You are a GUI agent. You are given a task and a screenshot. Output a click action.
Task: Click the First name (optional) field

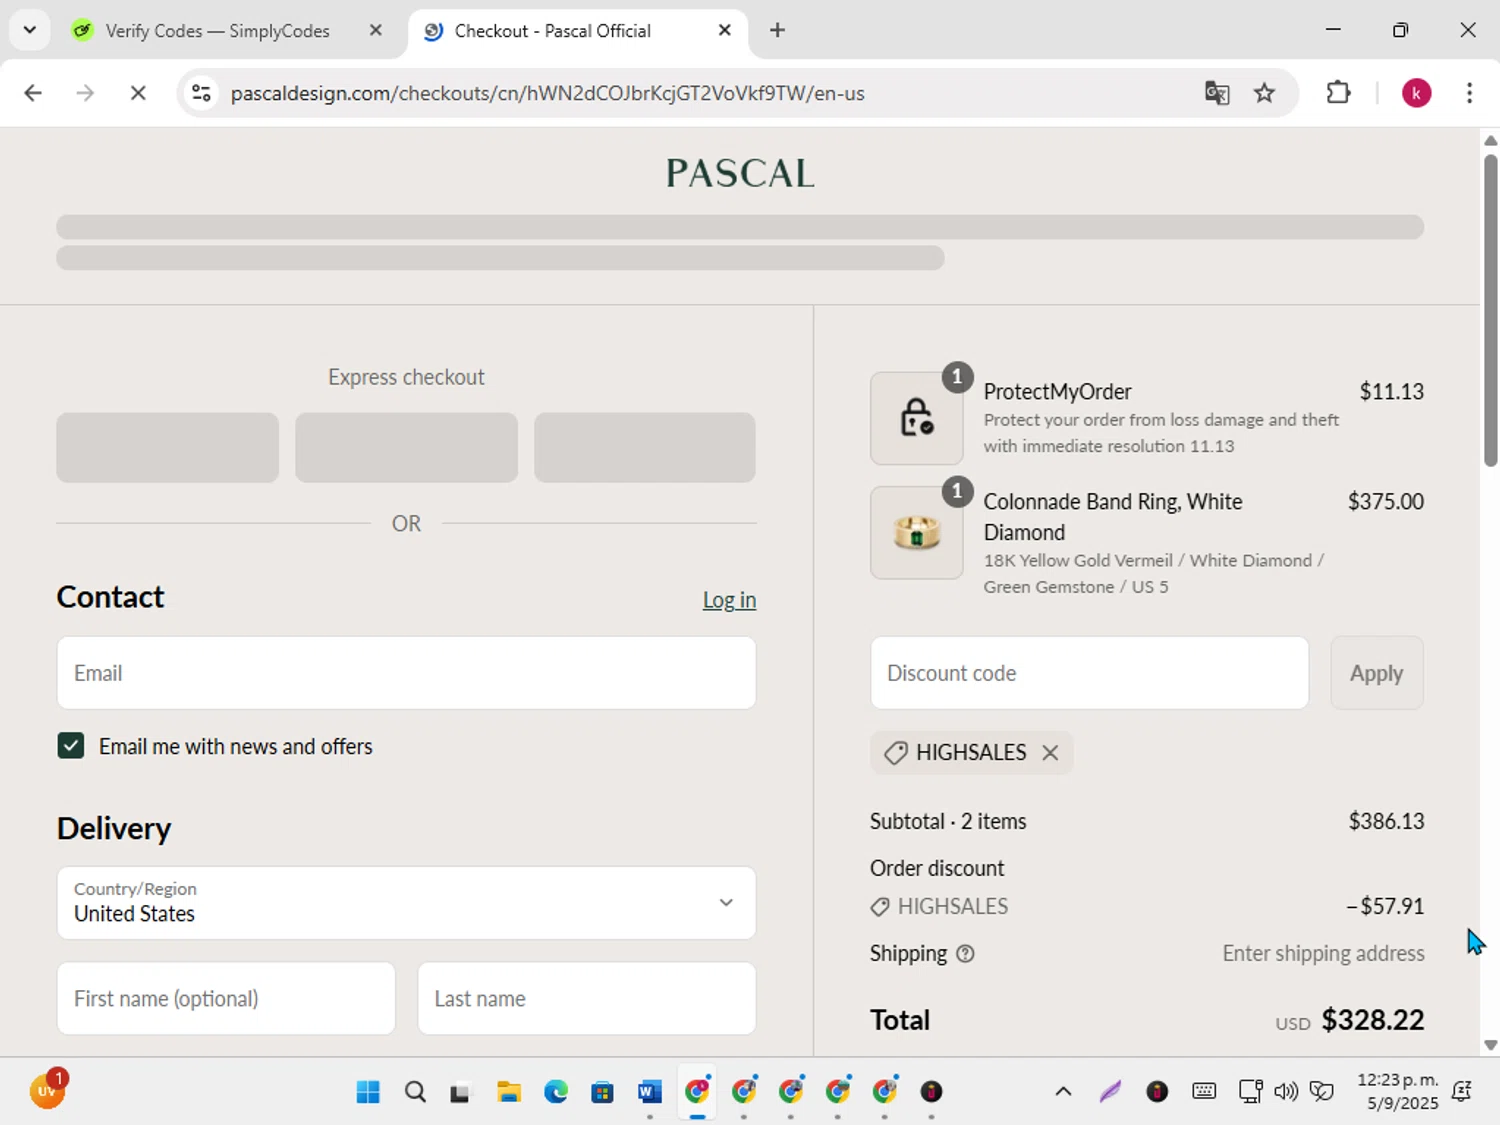tap(226, 998)
